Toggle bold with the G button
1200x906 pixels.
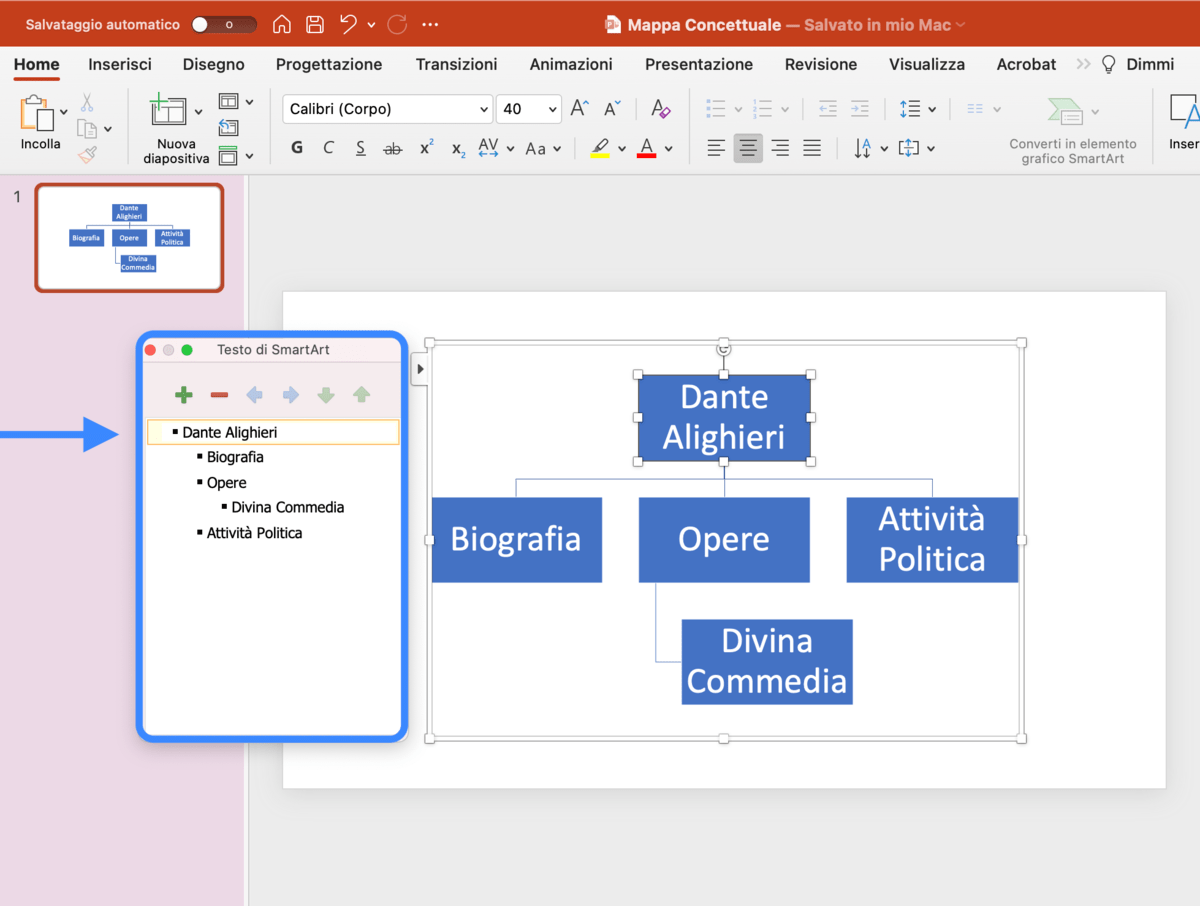(297, 148)
